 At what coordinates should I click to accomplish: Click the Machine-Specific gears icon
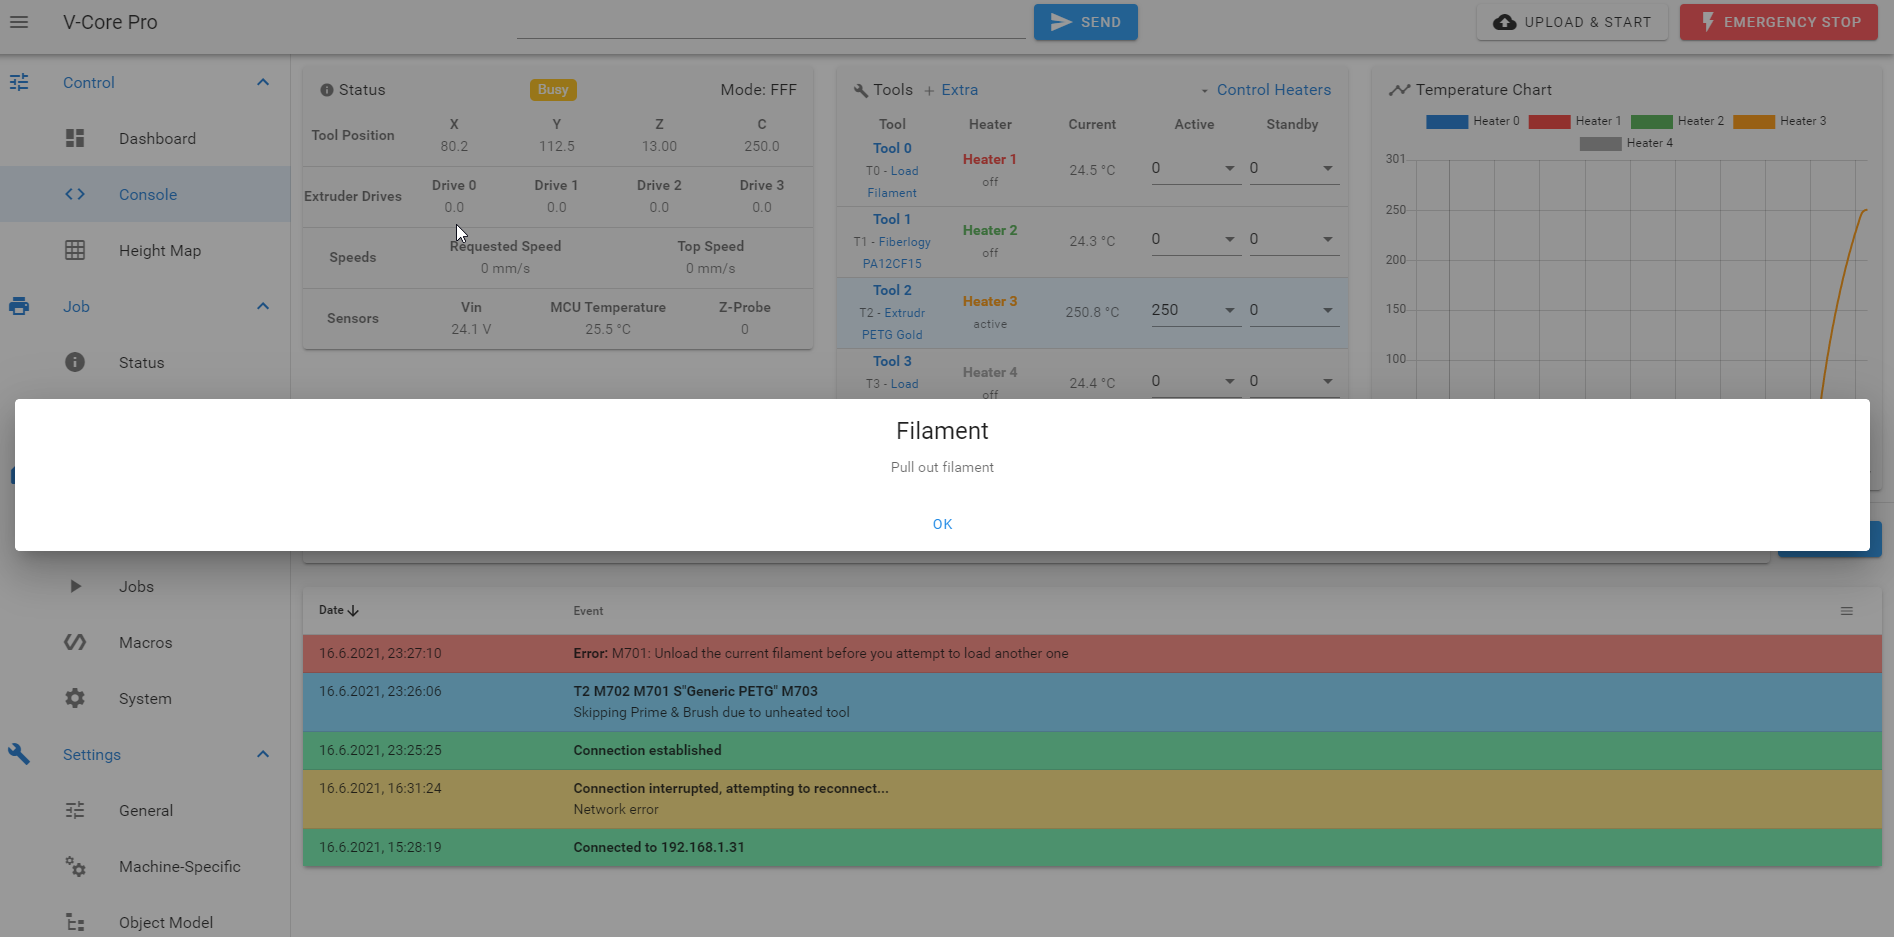click(75, 866)
